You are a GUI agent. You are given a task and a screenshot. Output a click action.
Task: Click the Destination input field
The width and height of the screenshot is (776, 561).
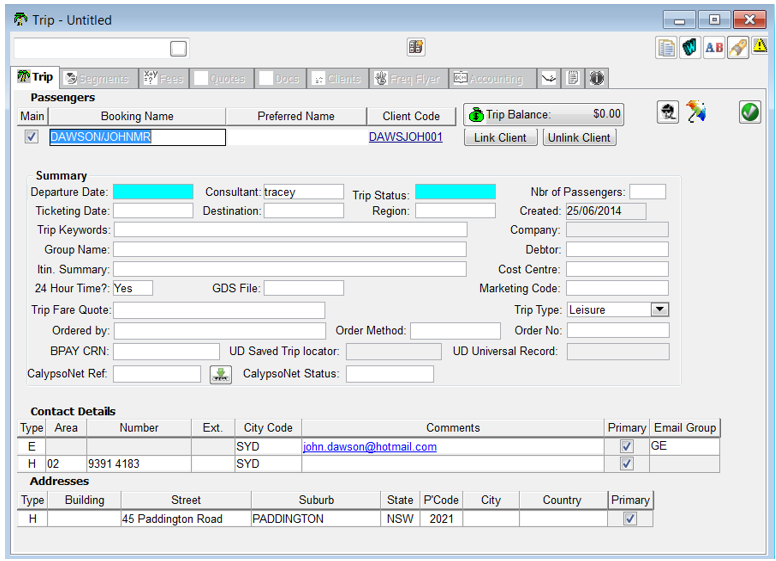(303, 211)
